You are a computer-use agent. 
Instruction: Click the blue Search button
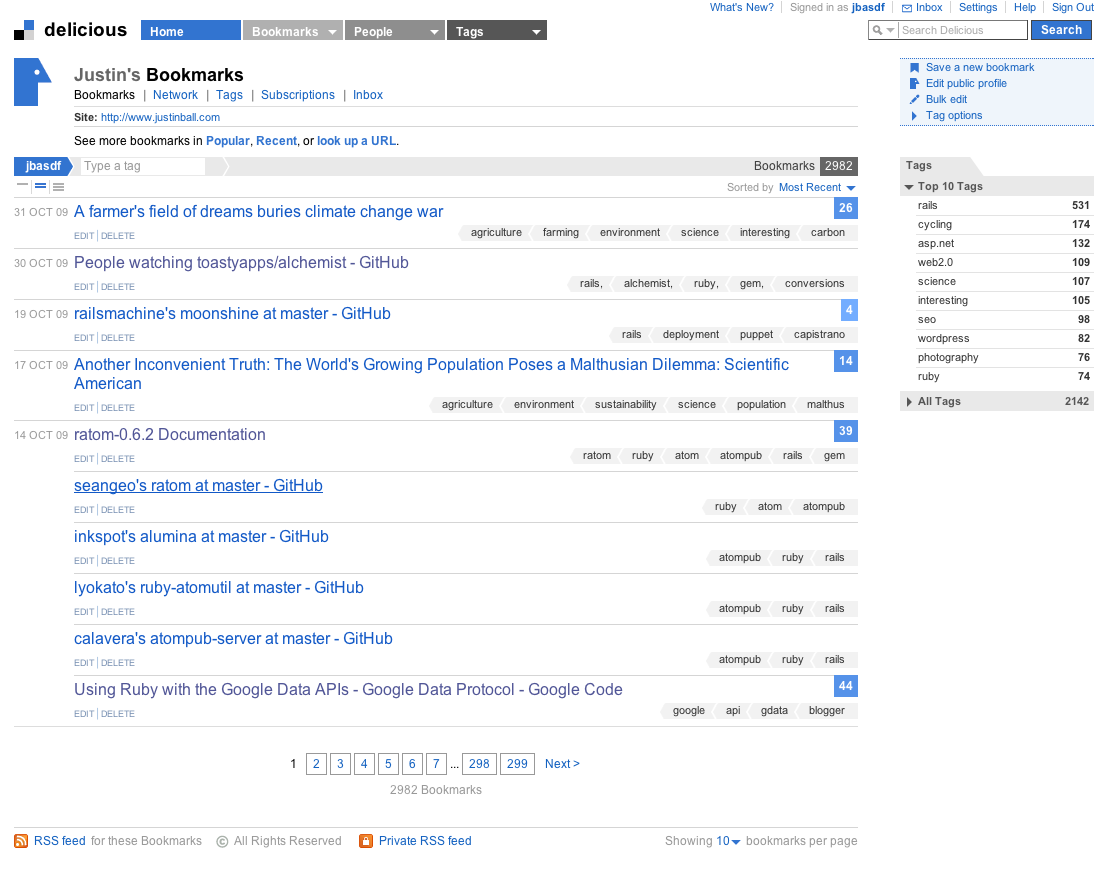click(x=1061, y=30)
